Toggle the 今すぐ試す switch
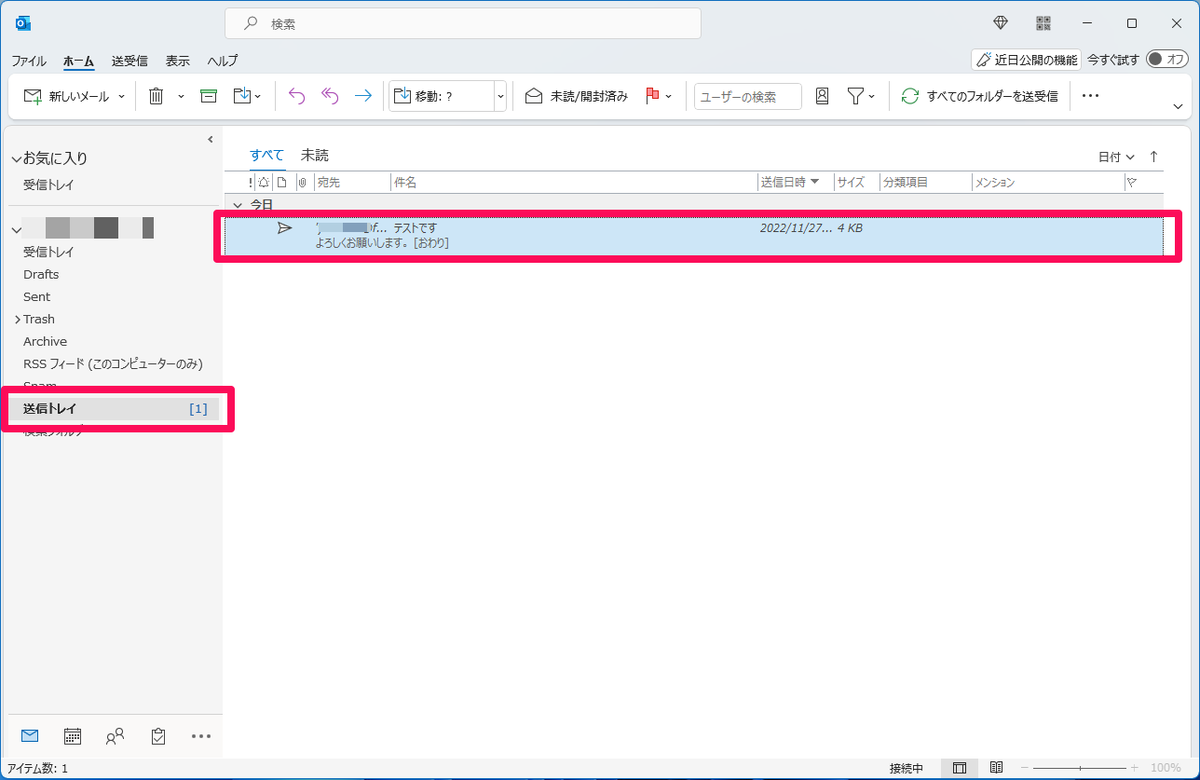This screenshot has width=1200, height=780. click(1167, 59)
